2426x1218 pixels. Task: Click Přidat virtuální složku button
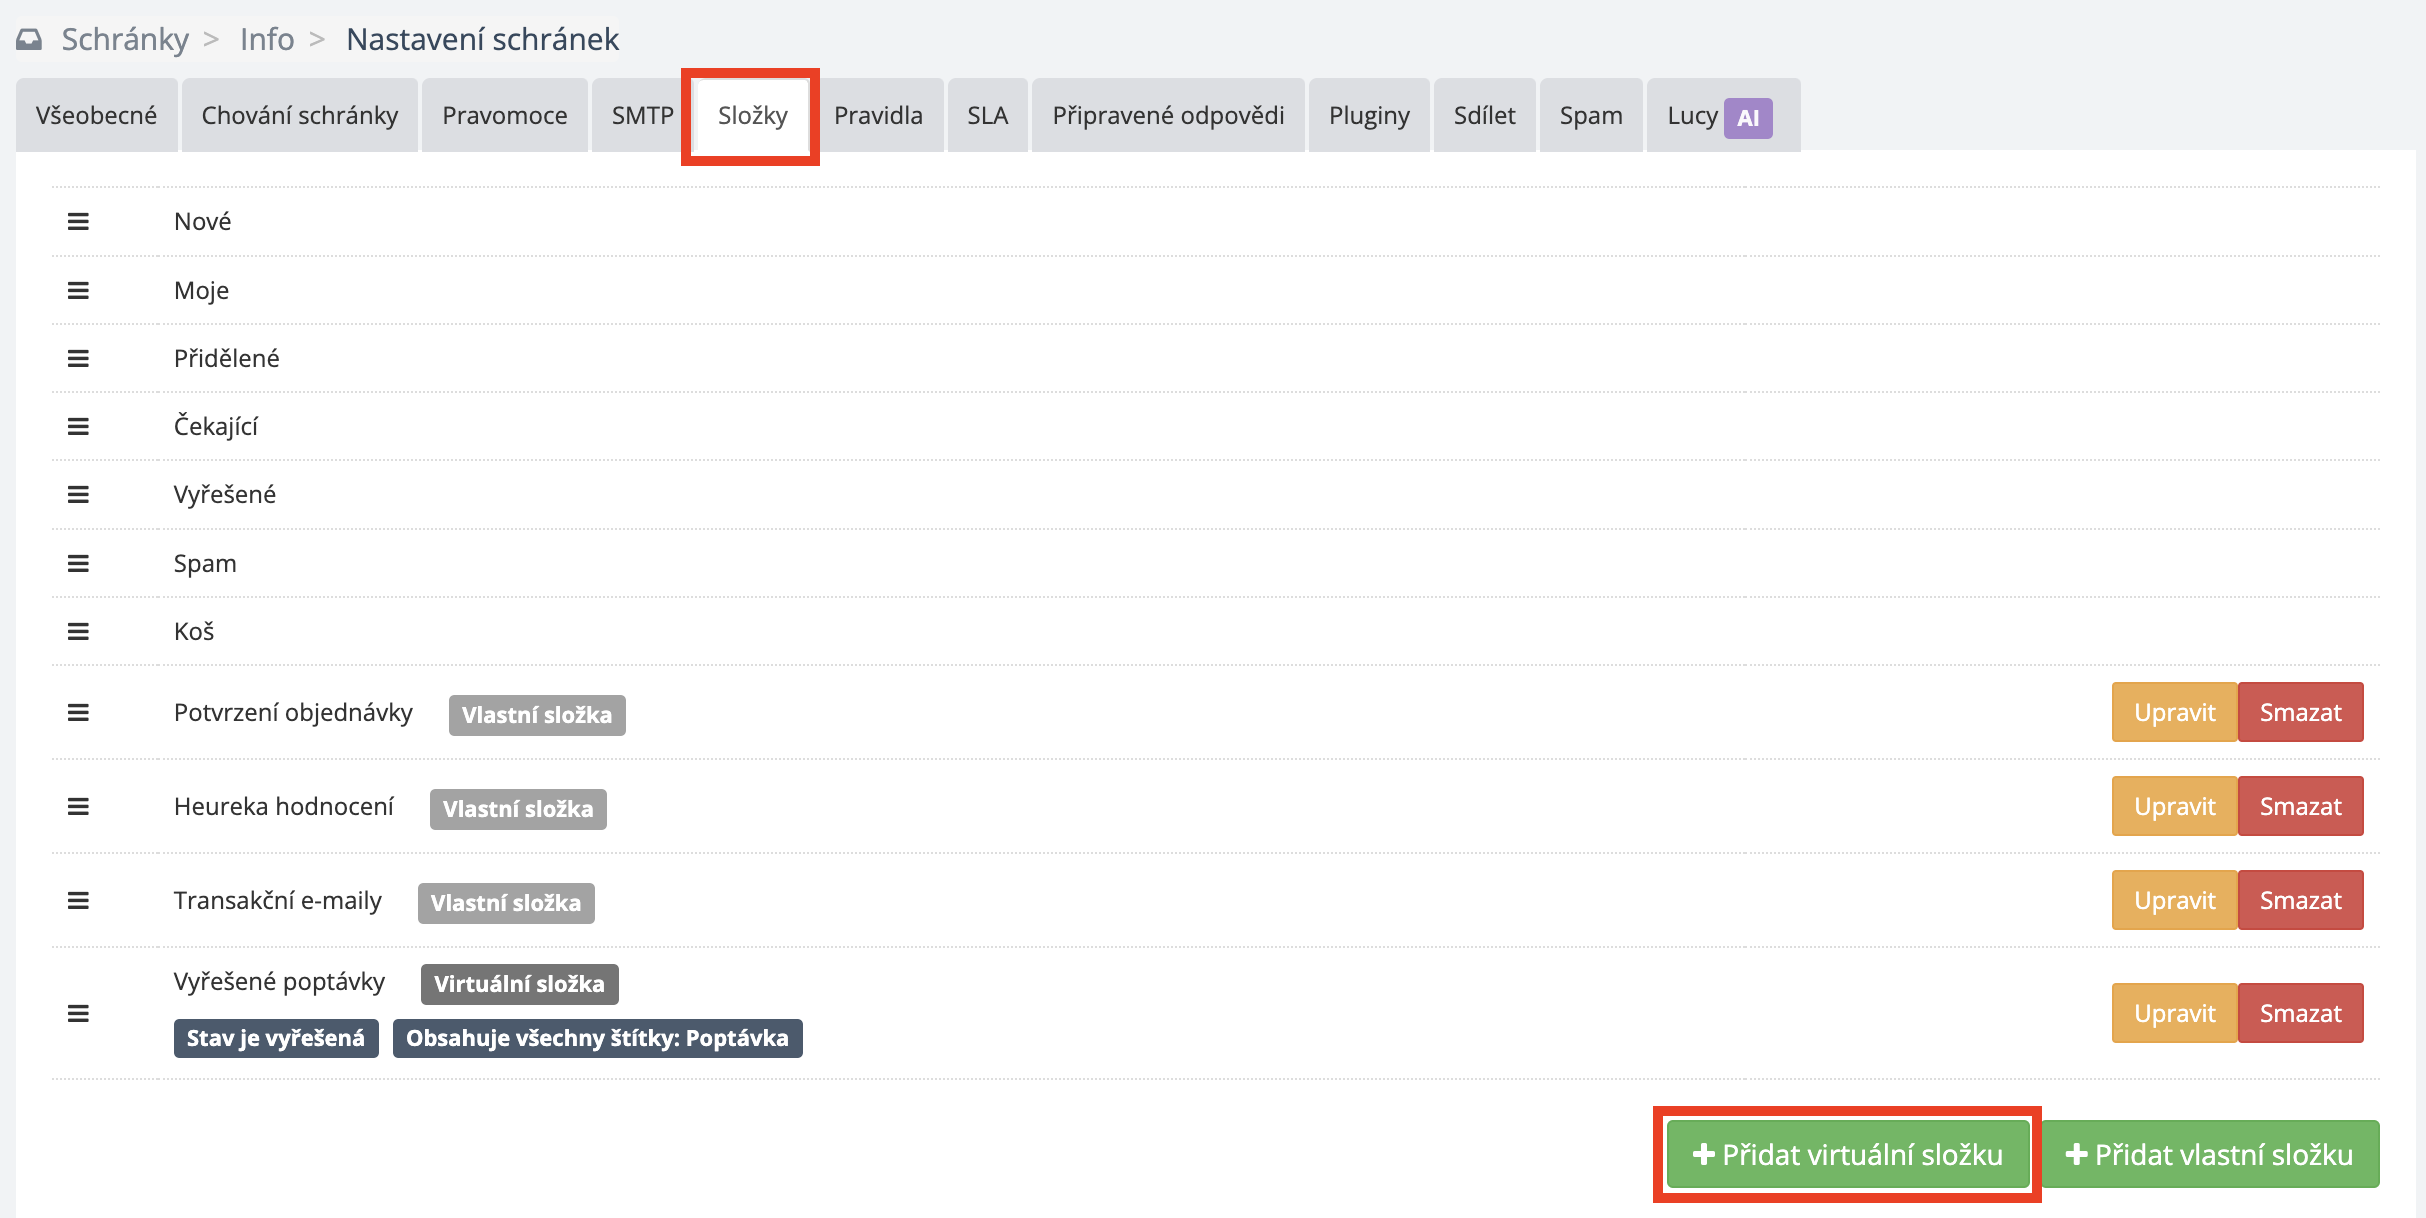1847,1154
